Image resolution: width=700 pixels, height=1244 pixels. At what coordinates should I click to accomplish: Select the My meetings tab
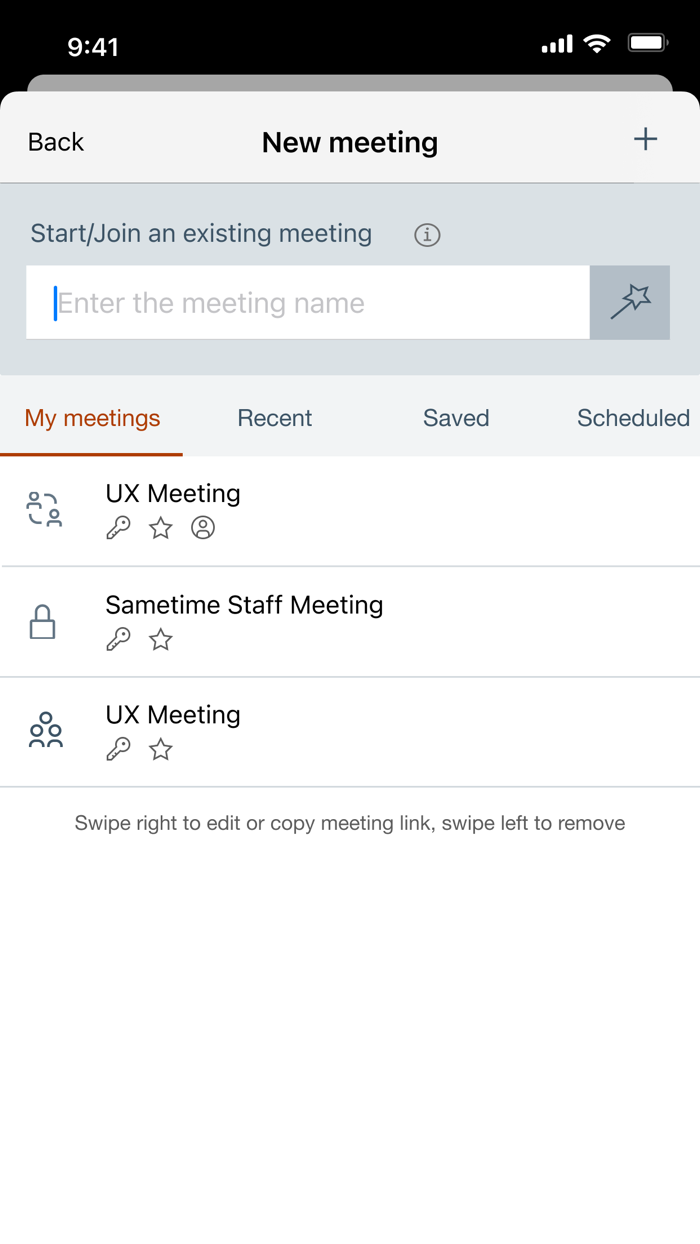(x=92, y=418)
